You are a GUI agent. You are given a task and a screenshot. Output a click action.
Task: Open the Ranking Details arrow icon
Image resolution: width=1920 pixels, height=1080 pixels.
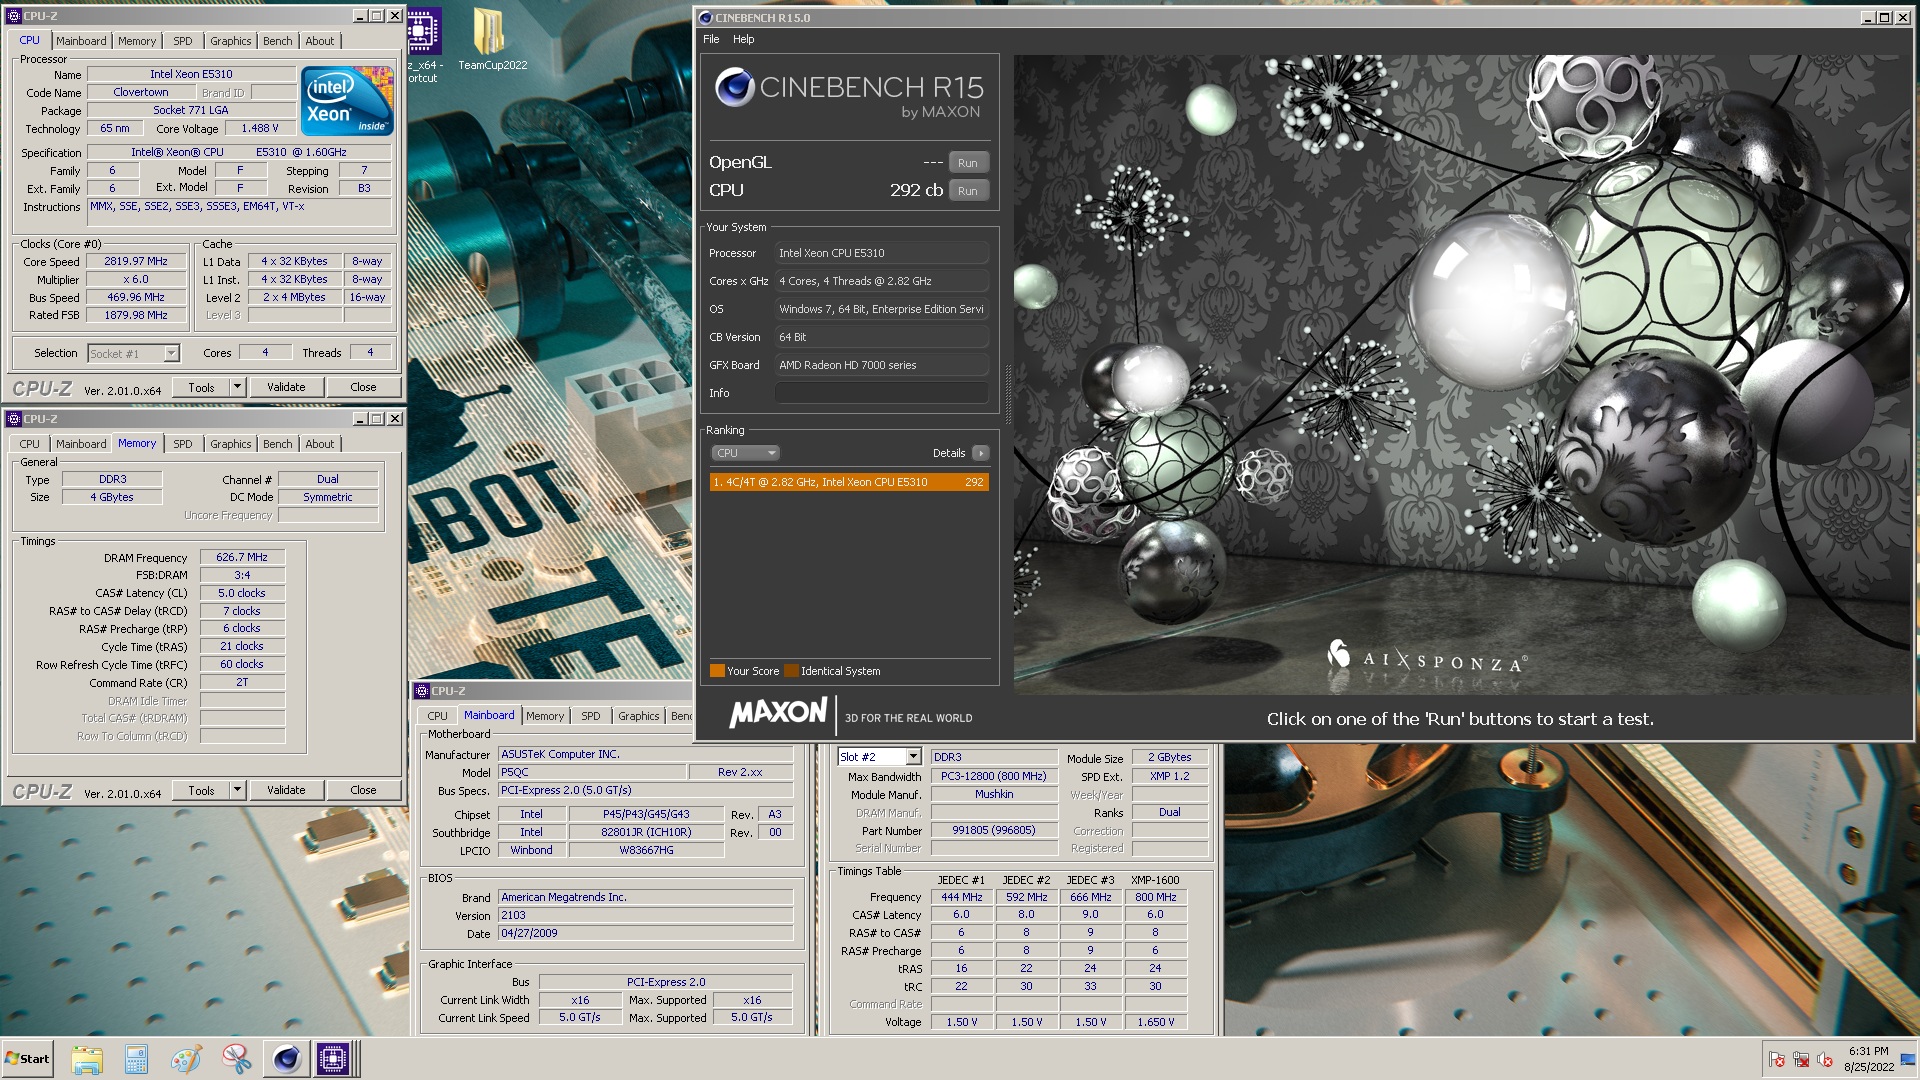[981, 453]
